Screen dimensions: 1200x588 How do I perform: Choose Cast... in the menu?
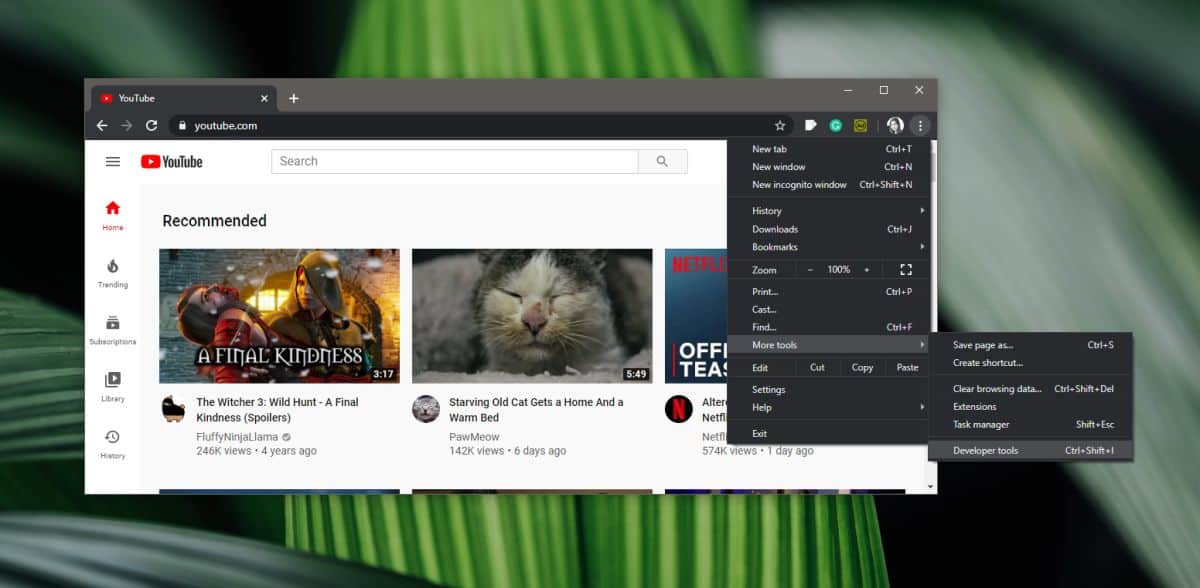point(829,310)
